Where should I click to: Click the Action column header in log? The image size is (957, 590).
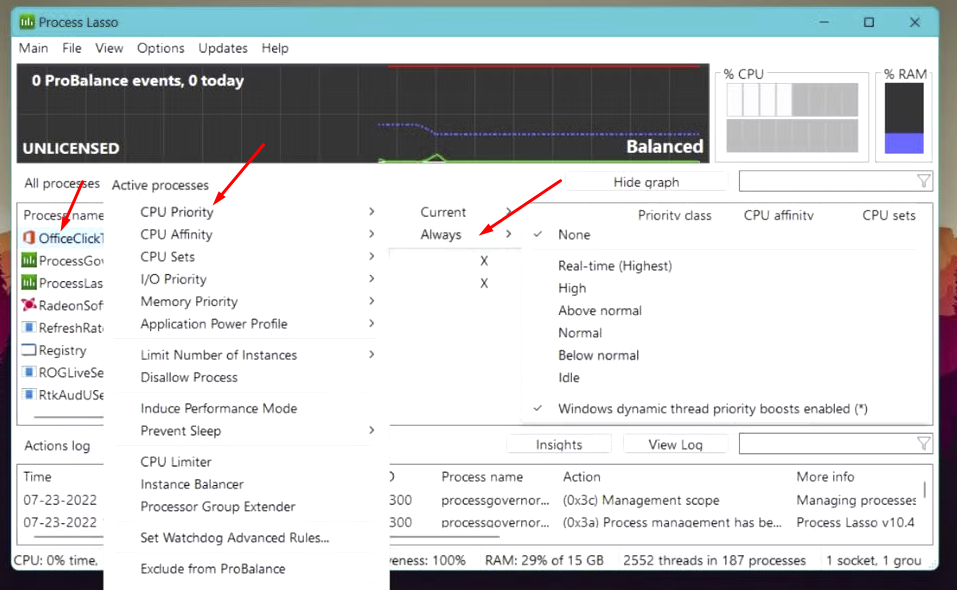[581, 477]
